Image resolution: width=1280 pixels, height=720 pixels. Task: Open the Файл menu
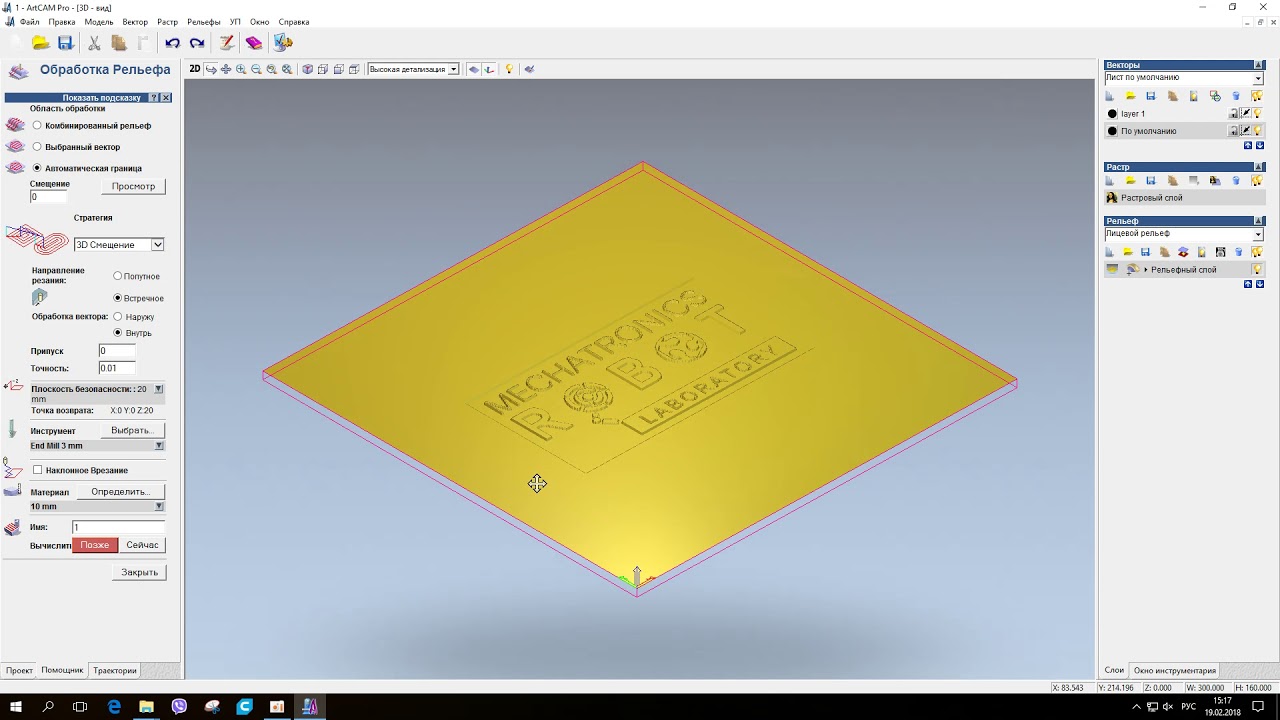click(30, 22)
